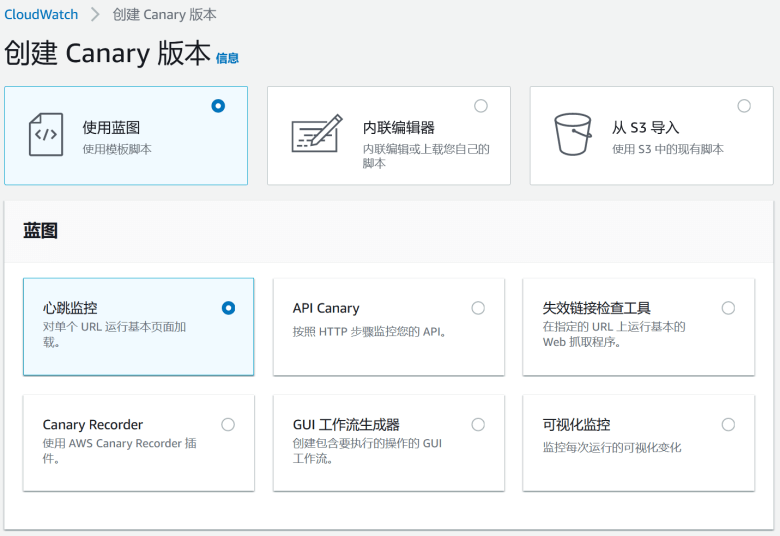Choose the 失效链接检查工具 radio button
Image resolution: width=780 pixels, height=536 pixels.
(x=728, y=308)
